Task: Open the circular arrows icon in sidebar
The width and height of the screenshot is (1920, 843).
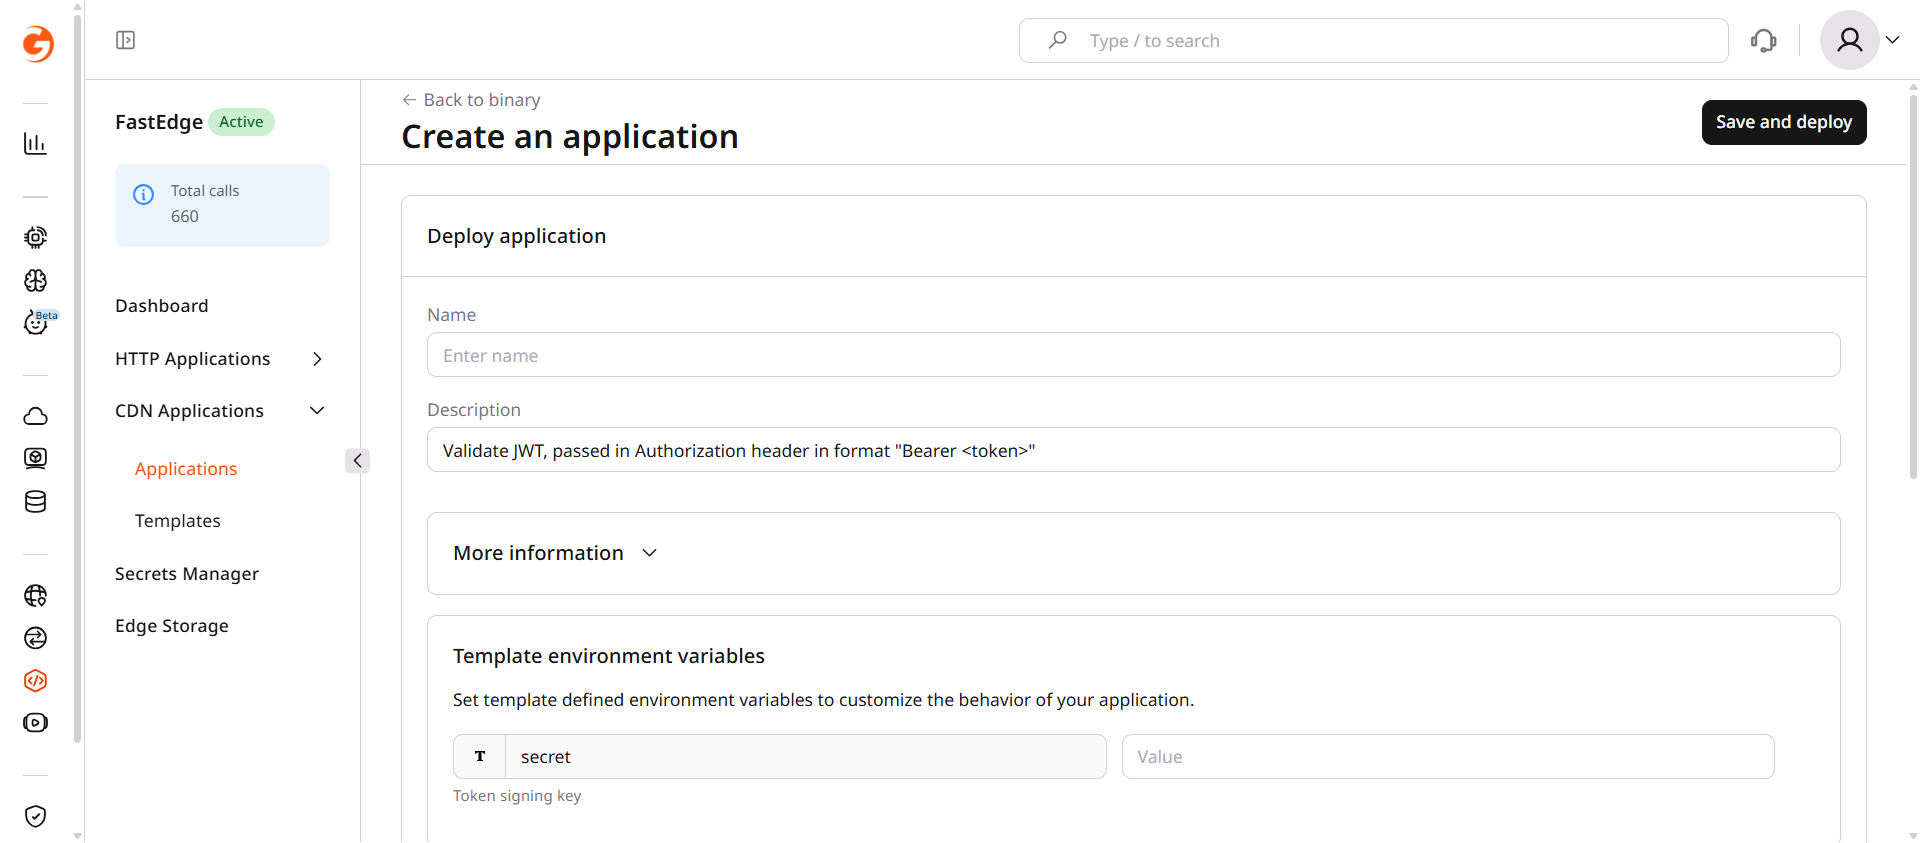Action: 35,638
